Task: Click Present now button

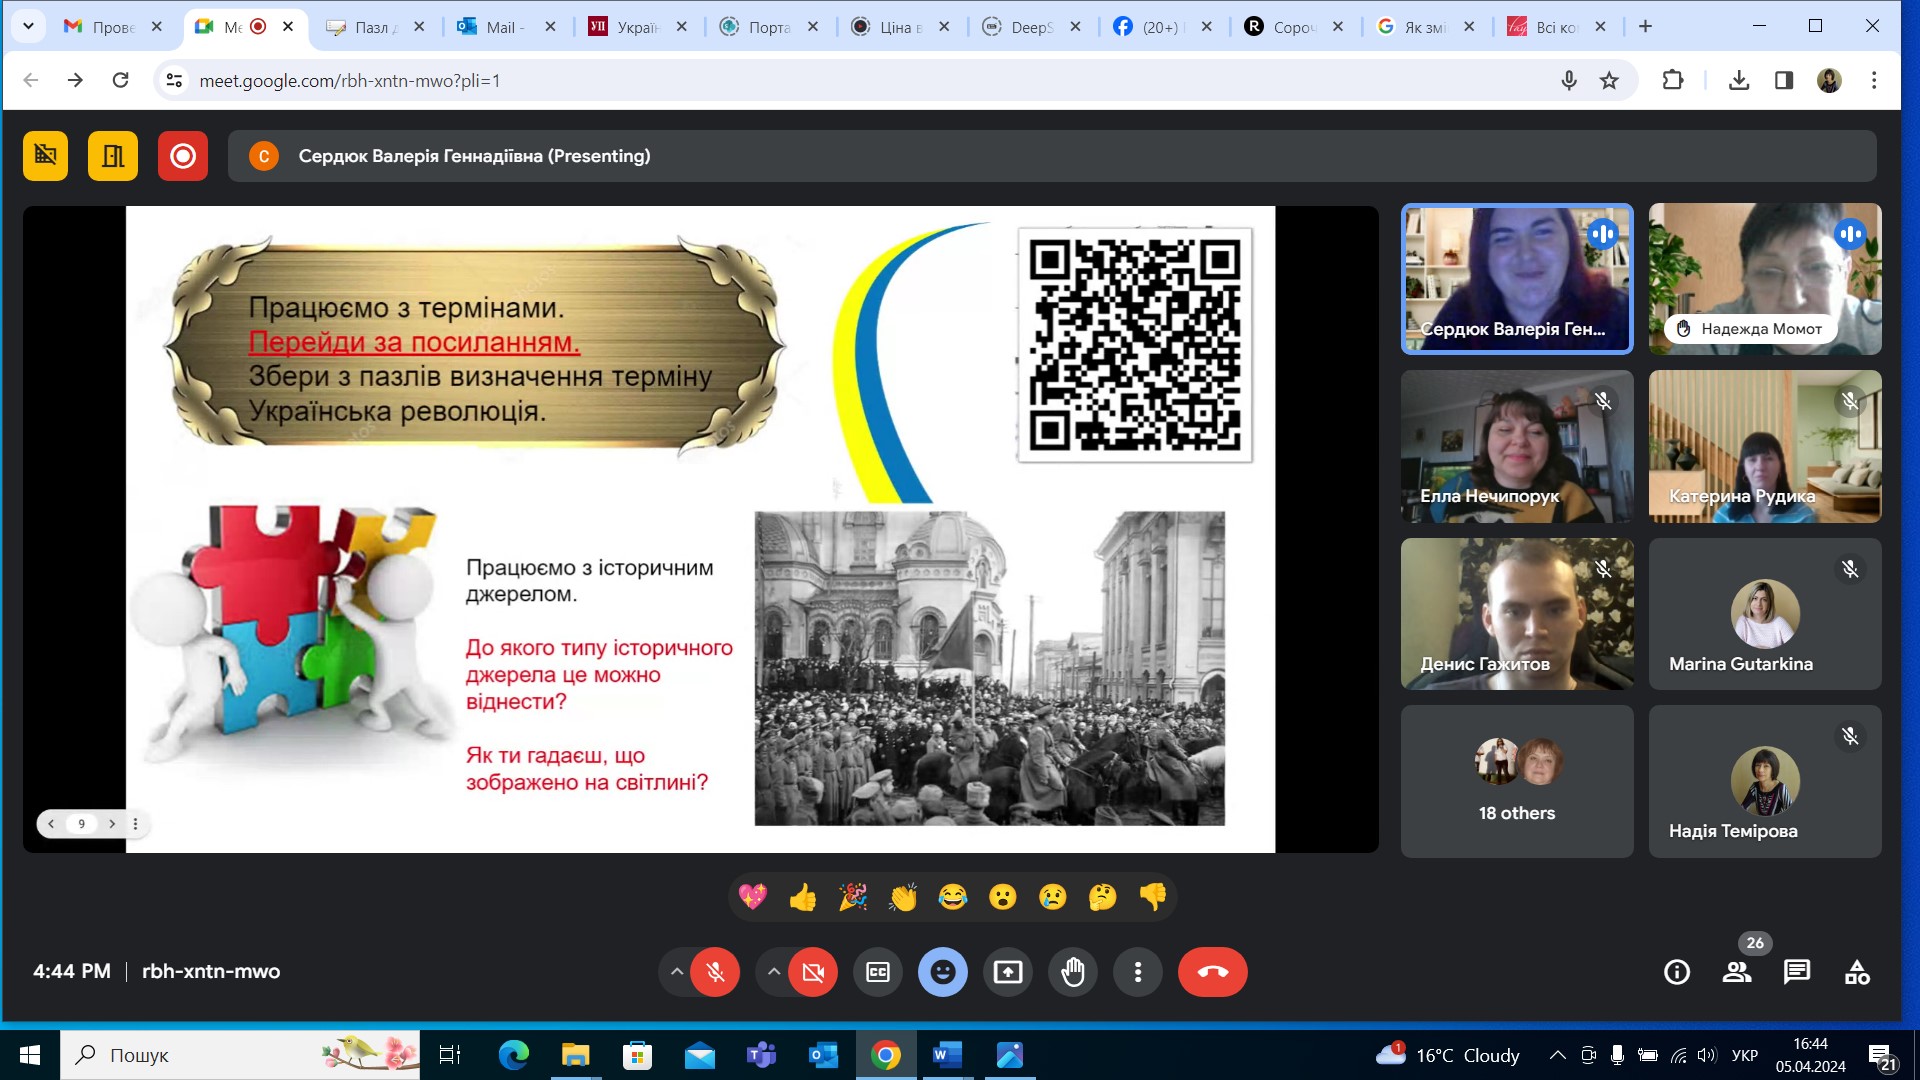Action: [x=1008, y=972]
